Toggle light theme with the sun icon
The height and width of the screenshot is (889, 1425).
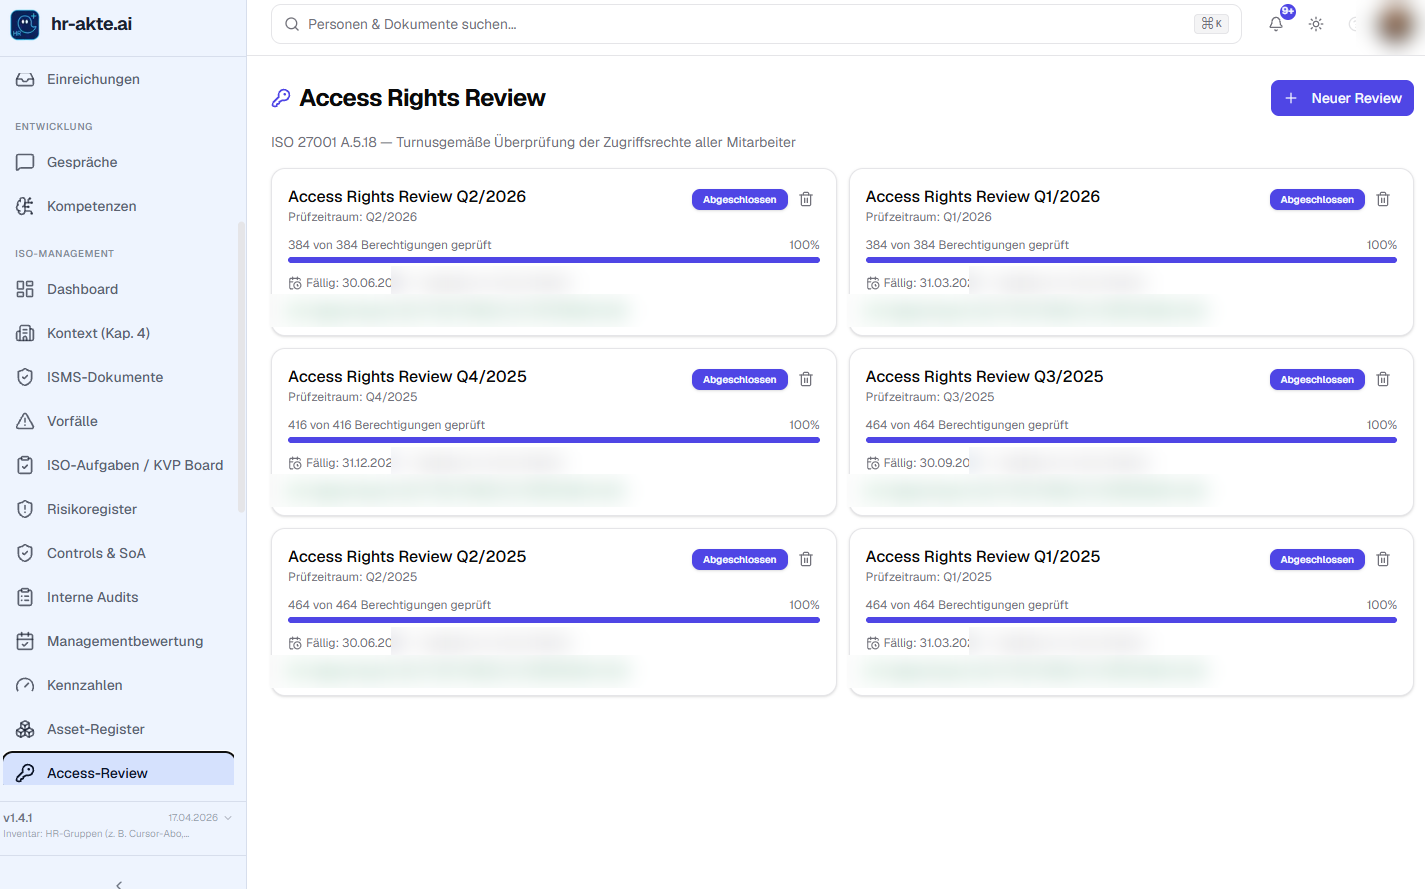click(1316, 24)
